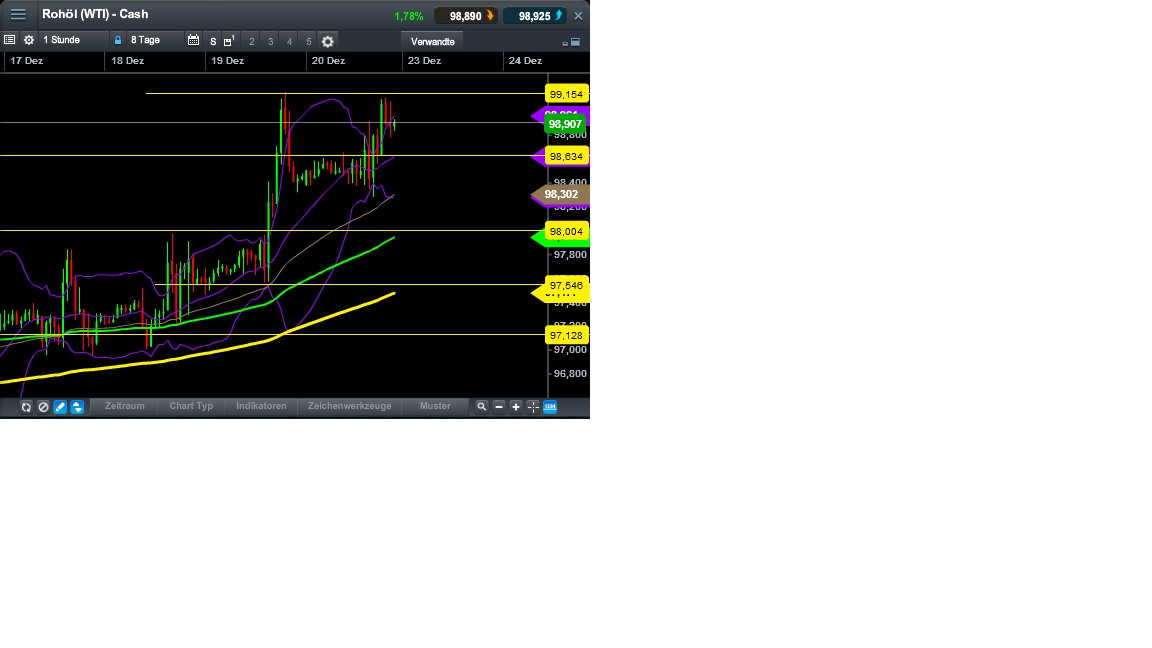This screenshot has width=1152, height=648.
Task: Toggle the disable-drawings crossed circle icon
Action: (x=42, y=407)
